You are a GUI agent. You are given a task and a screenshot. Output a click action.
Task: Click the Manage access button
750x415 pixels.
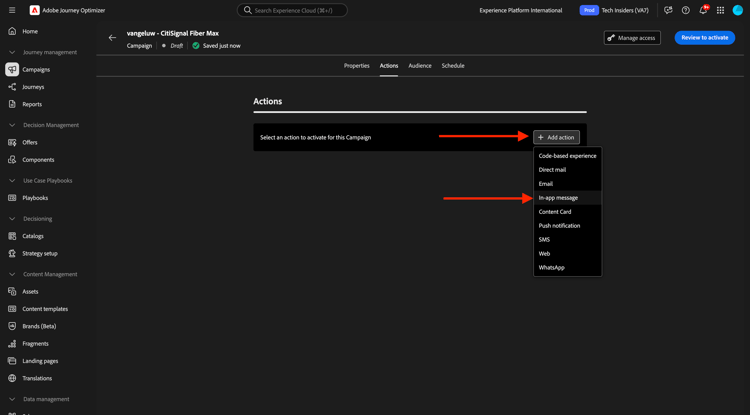click(632, 38)
